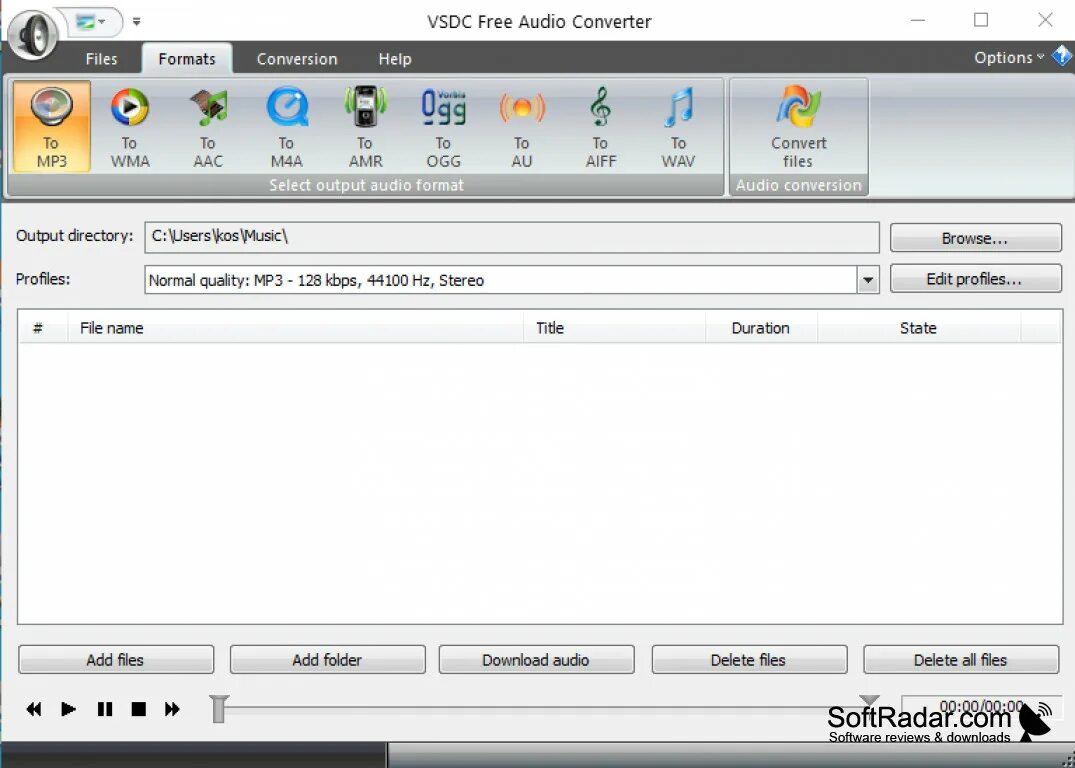
Task: Start conversion with Convert files icon
Action: click(x=799, y=126)
